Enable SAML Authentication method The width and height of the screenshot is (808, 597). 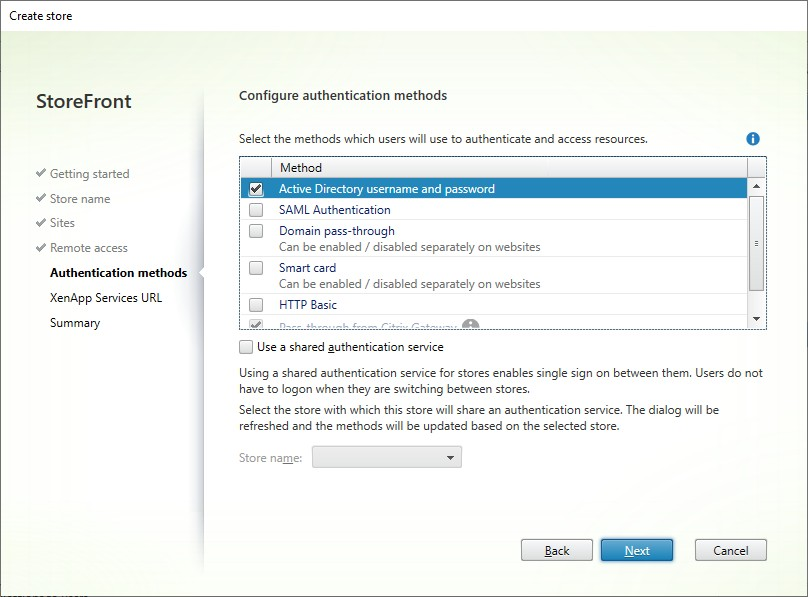click(x=257, y=210)
